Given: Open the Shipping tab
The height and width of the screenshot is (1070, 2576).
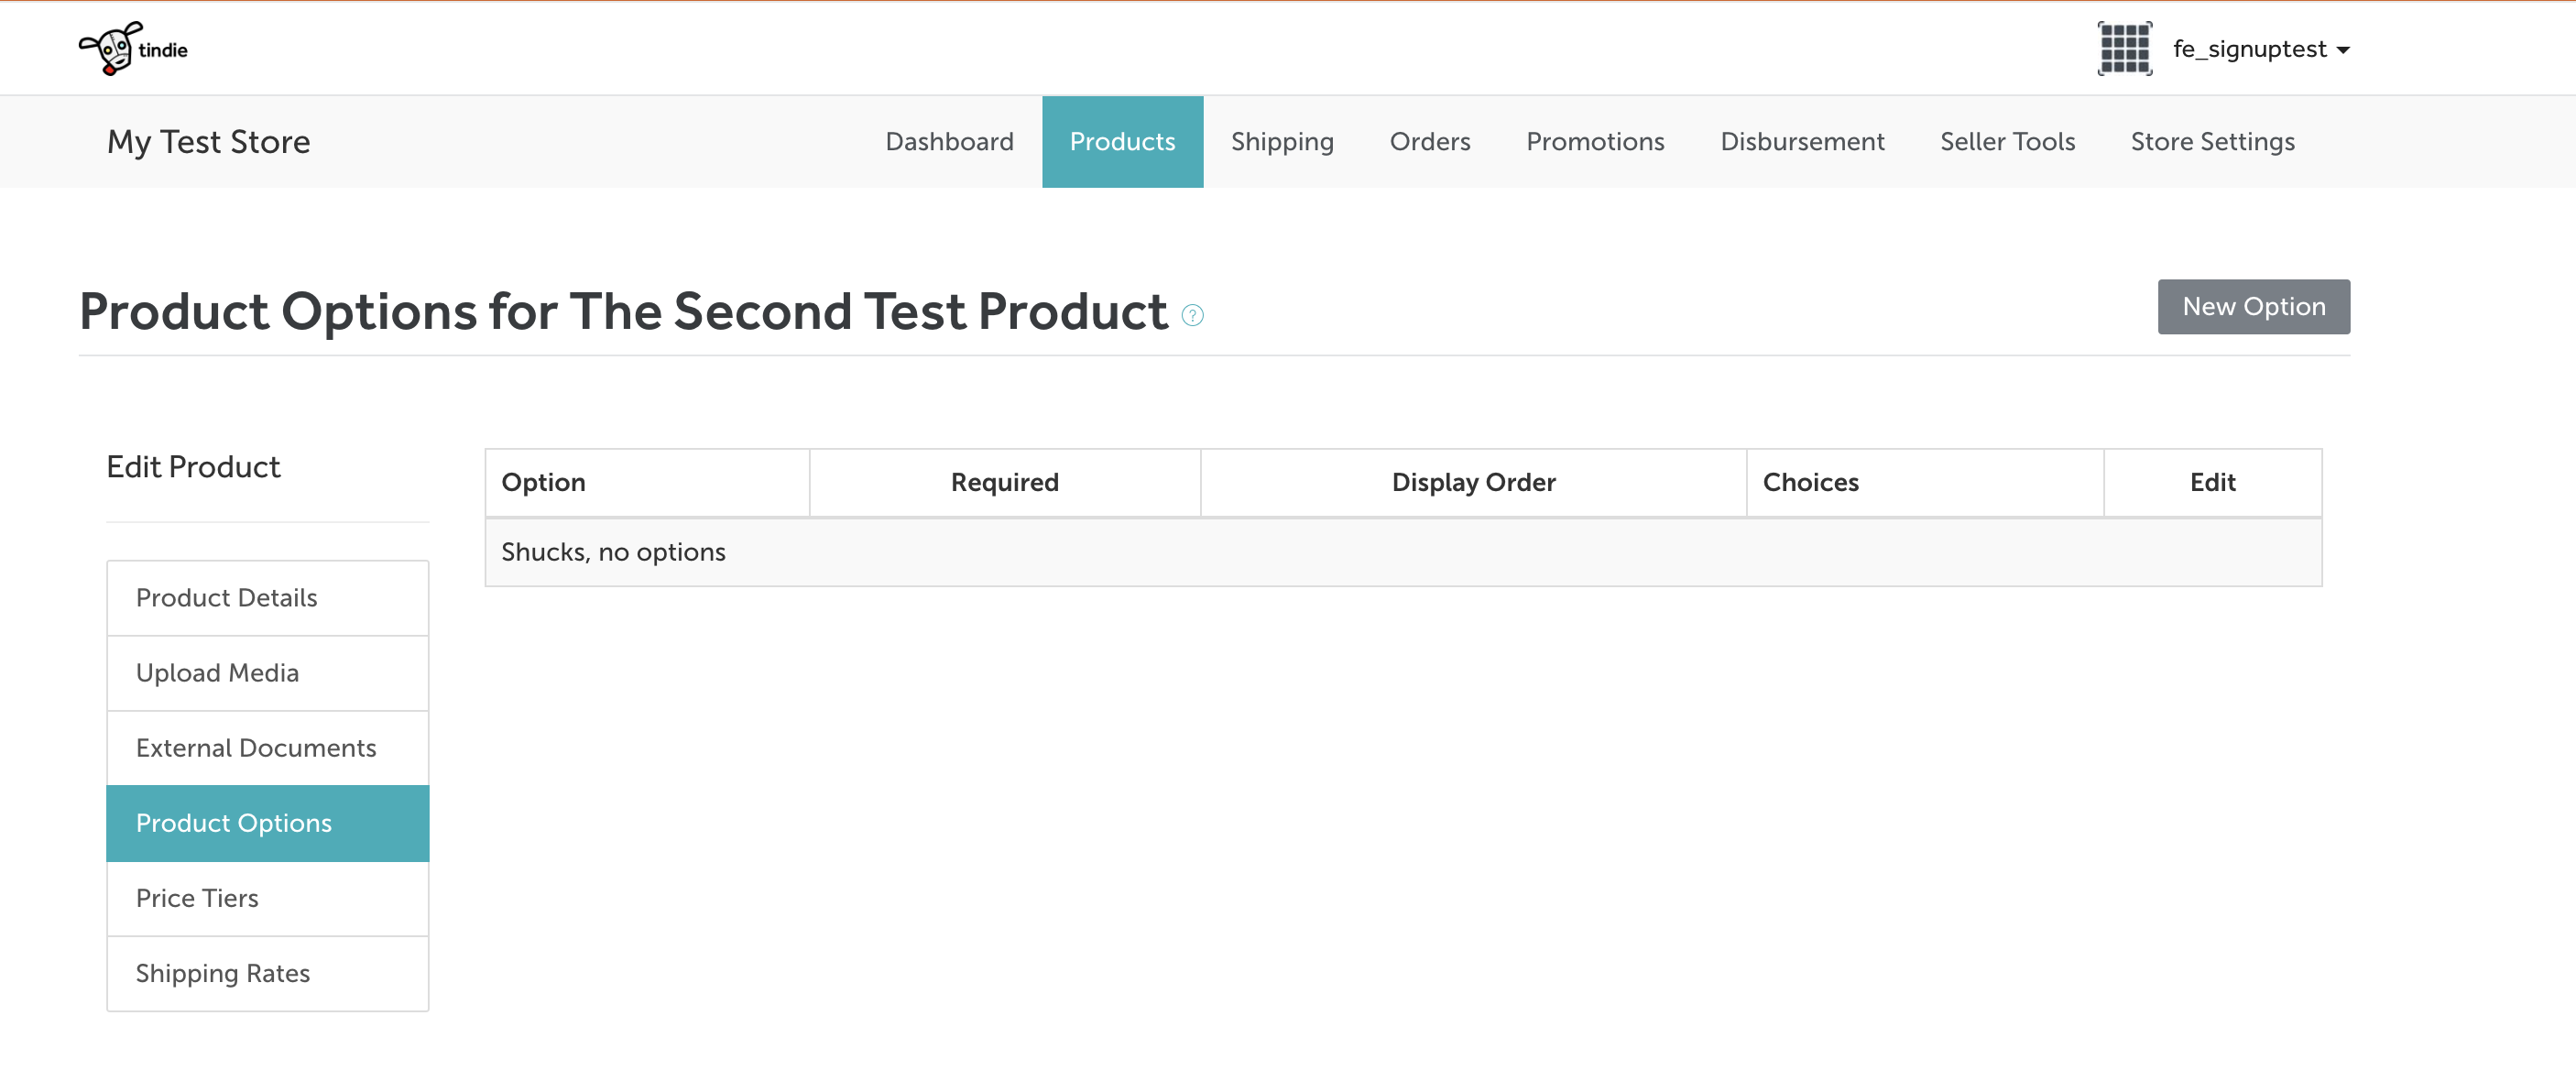Looking at the screenshot, I should point(1281,142).
